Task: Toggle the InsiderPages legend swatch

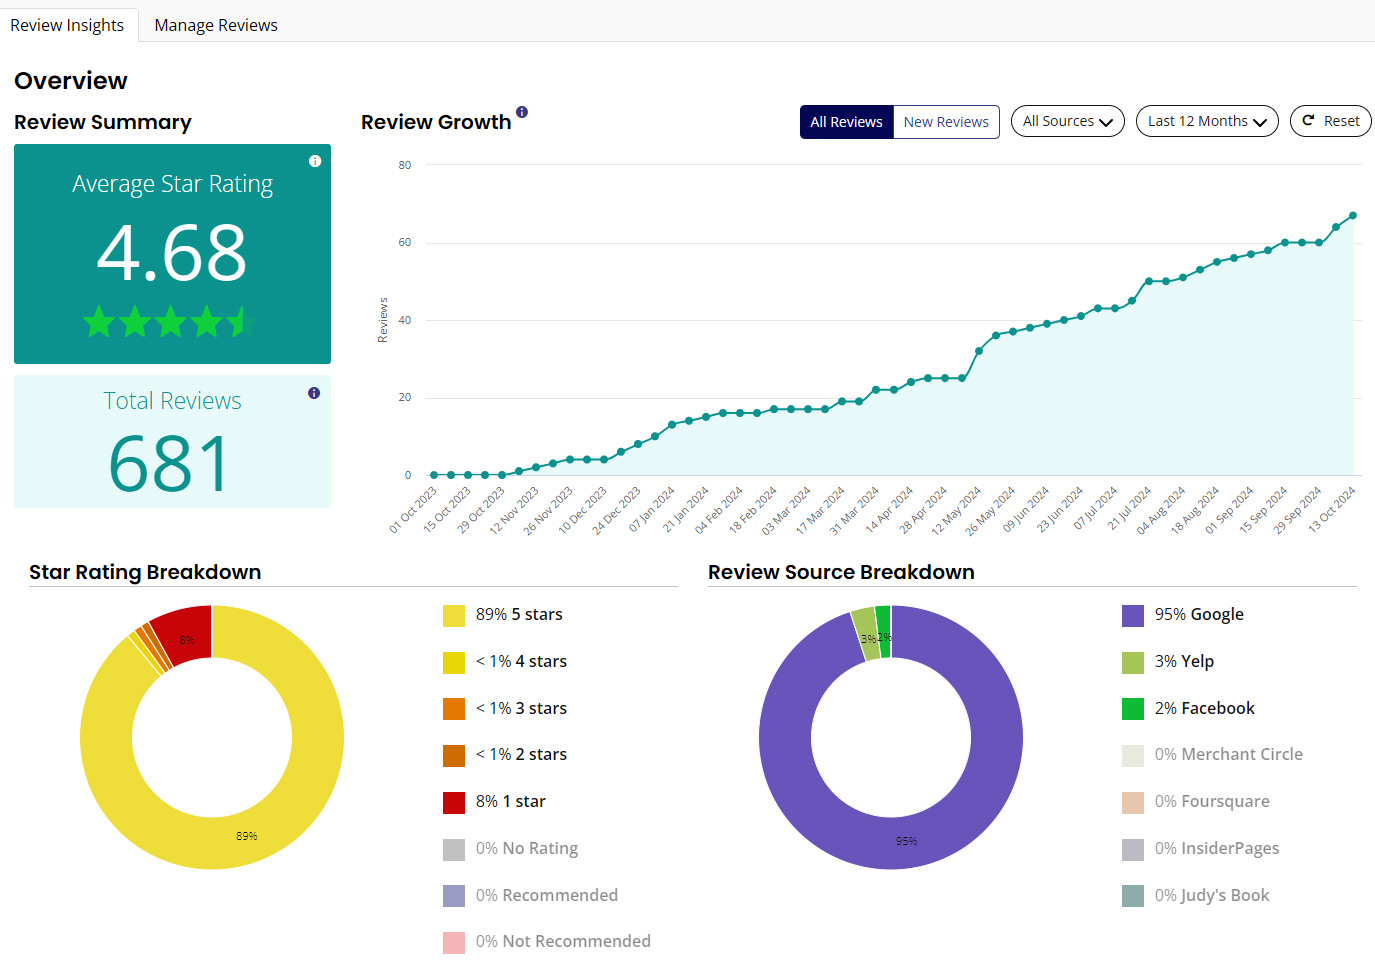Action: click(1133, 849)
